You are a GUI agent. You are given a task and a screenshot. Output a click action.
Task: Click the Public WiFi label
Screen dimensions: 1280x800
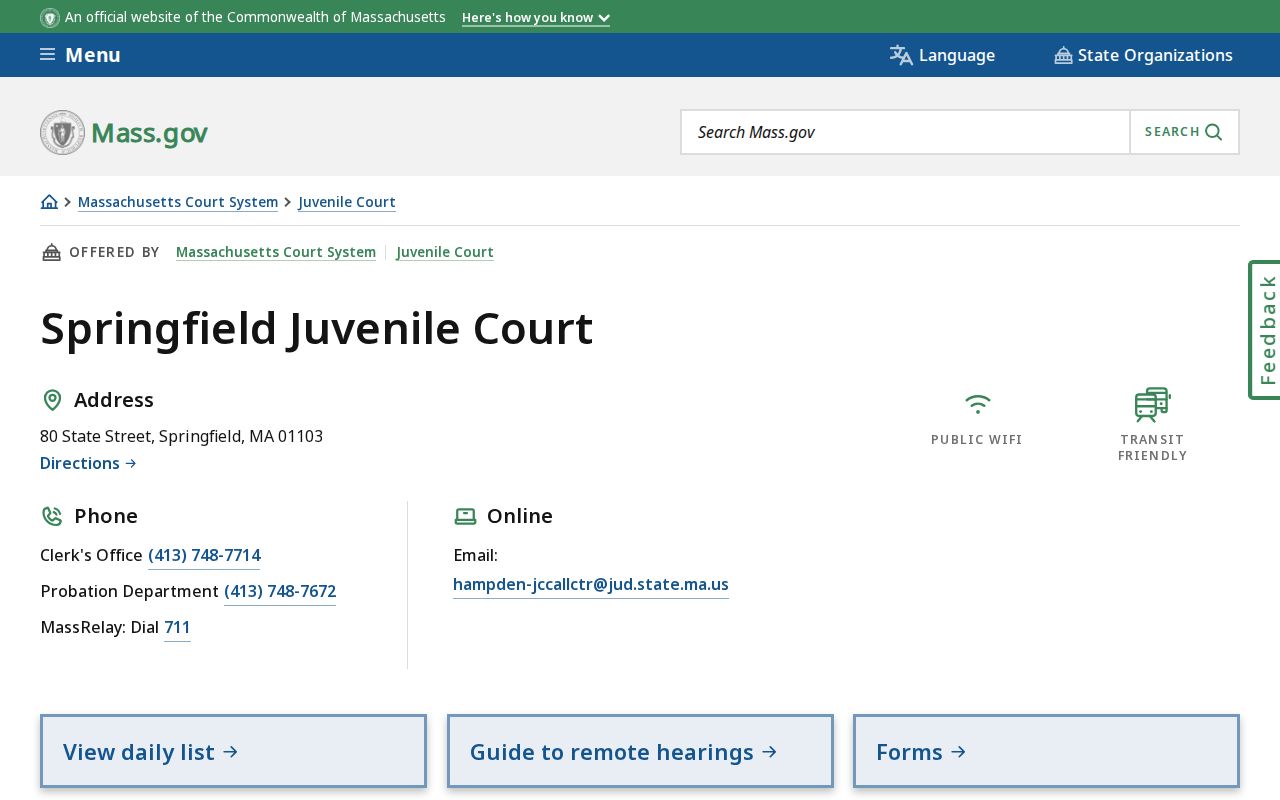click(977, 440)
